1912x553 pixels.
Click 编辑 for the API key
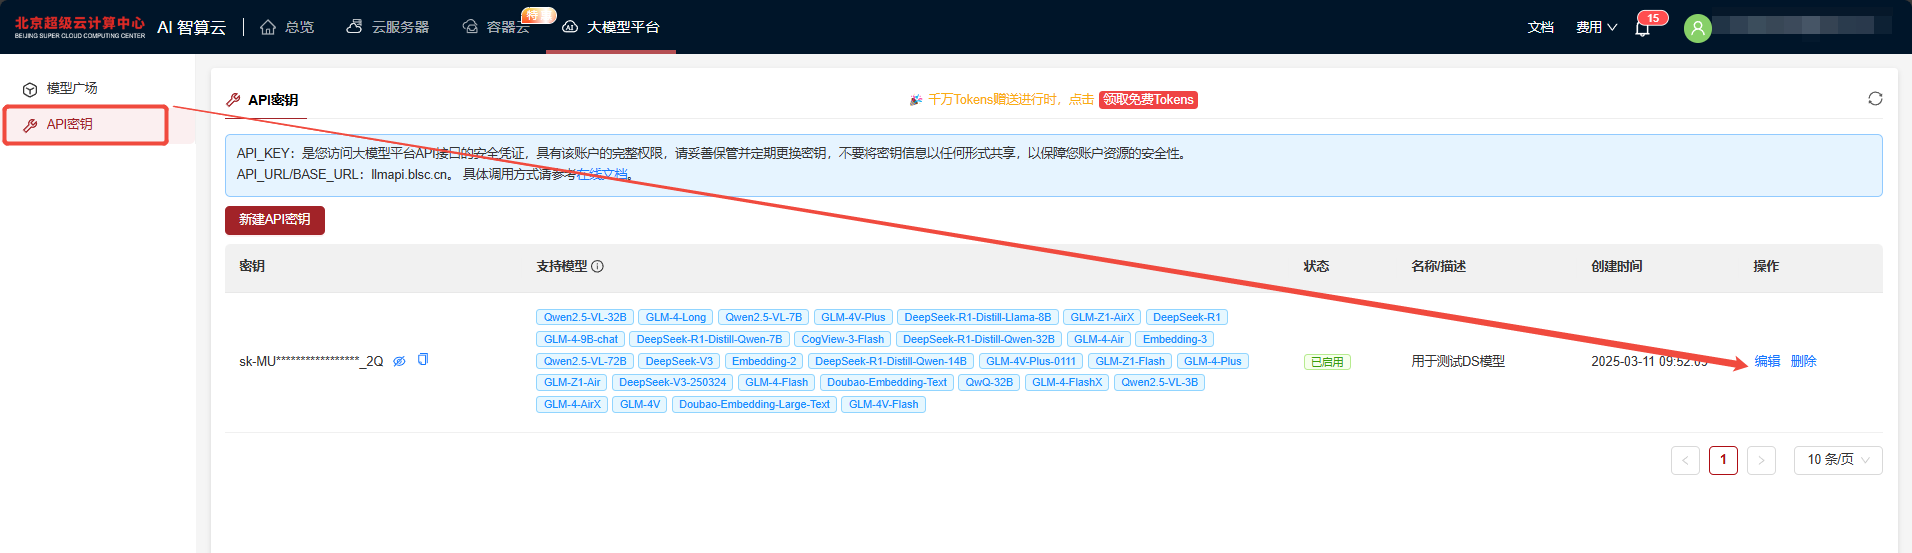(x=1767, y=361)
